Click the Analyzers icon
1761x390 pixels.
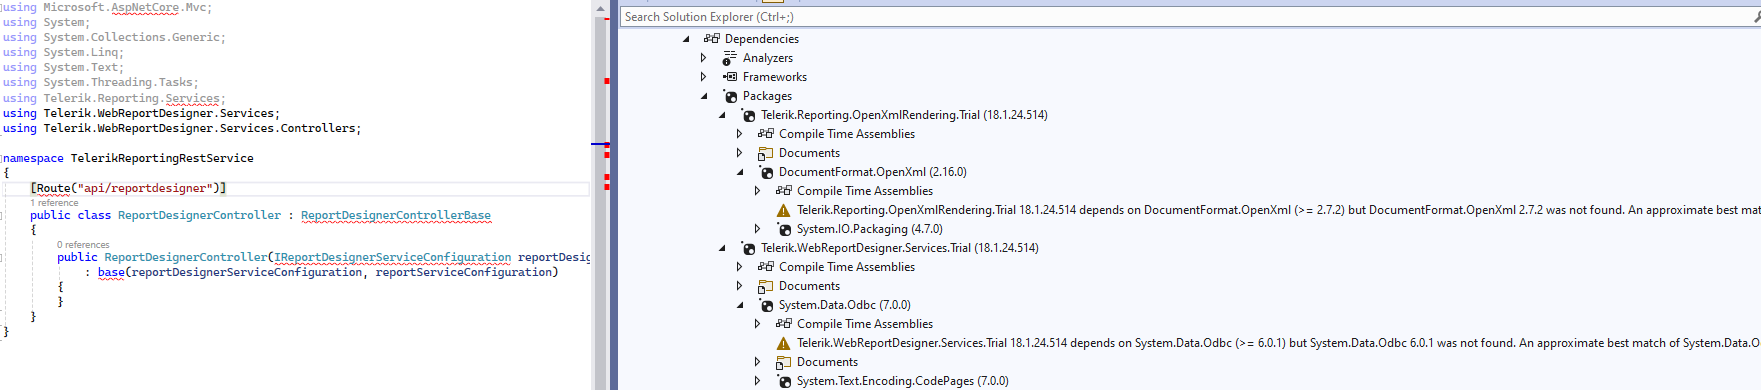click(729, 58)
